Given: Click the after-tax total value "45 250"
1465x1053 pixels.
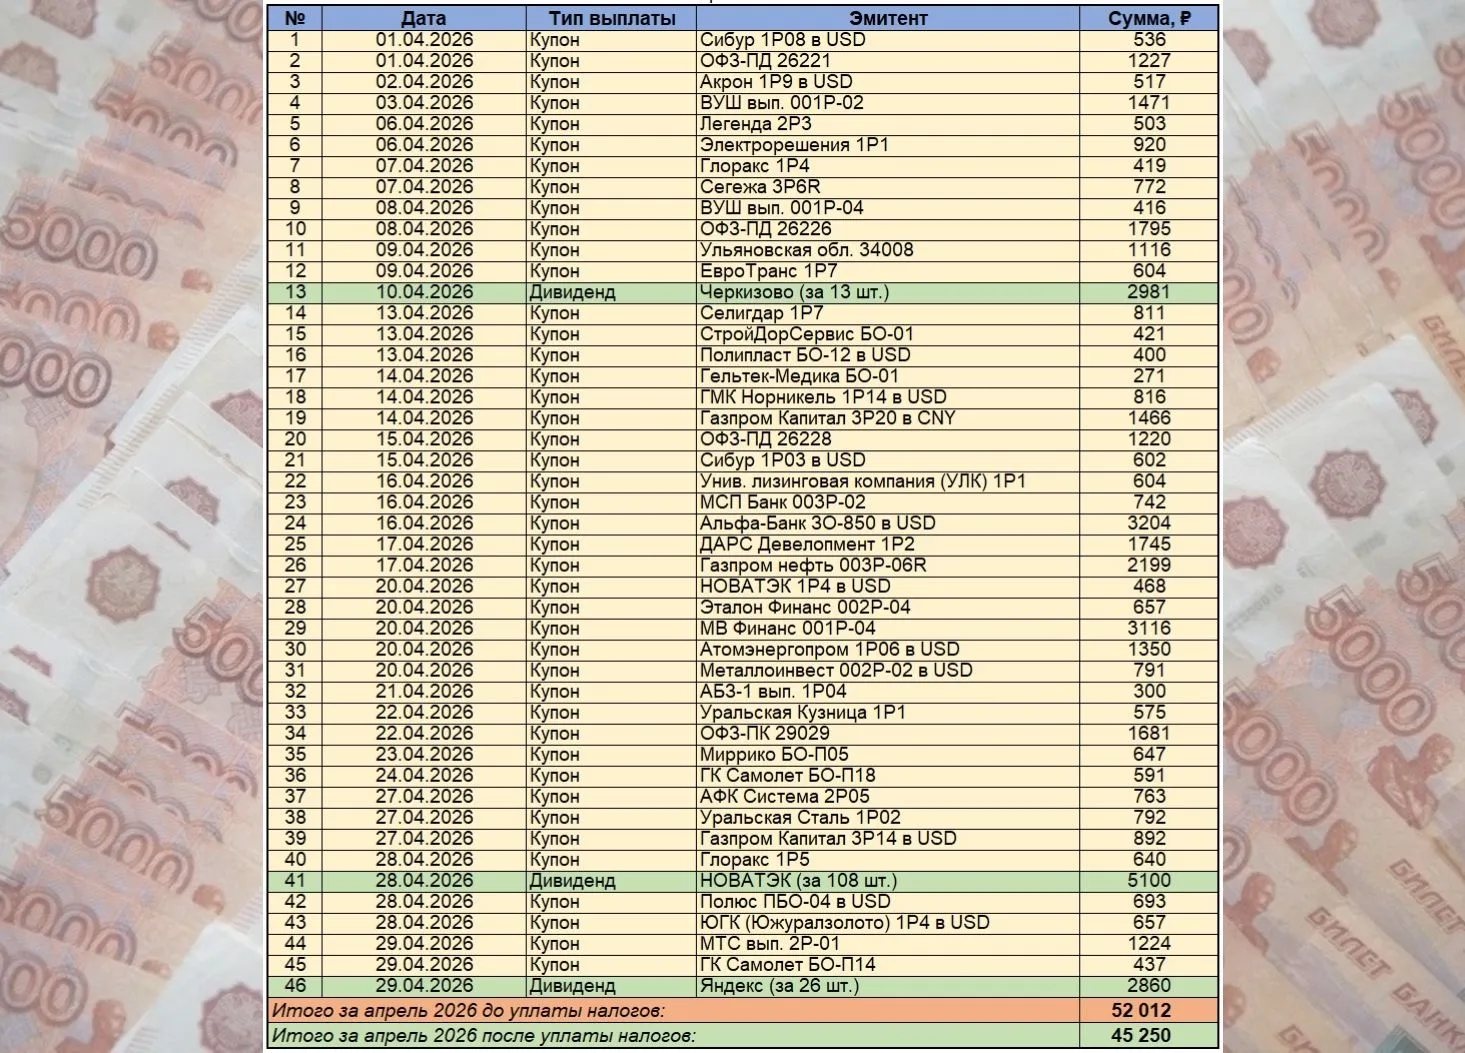Looking at the screenshot, I should click(x=1141, y=1035).
